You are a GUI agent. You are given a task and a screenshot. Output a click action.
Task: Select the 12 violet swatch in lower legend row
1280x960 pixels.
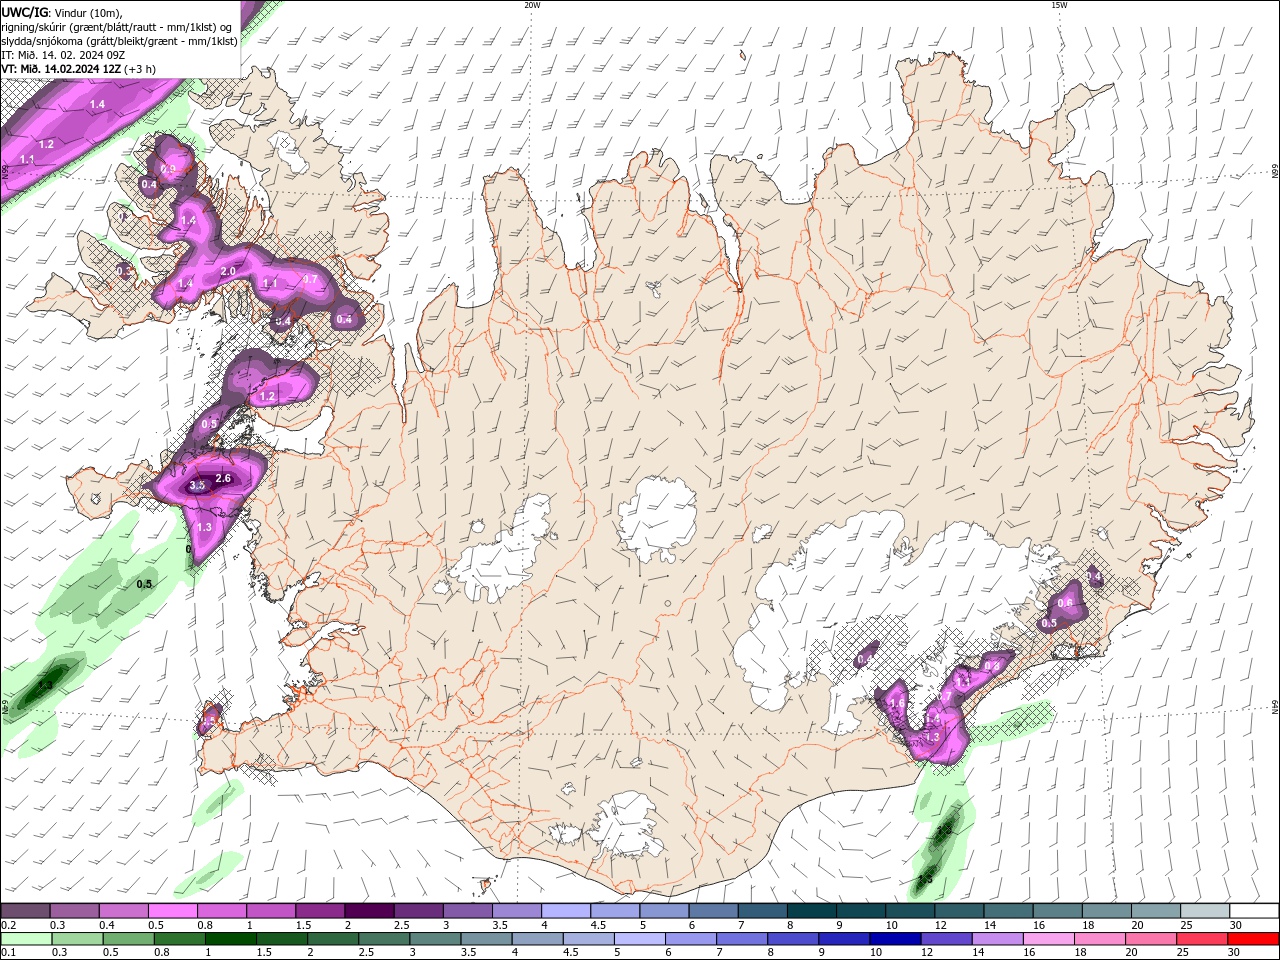tap(945, 939)
